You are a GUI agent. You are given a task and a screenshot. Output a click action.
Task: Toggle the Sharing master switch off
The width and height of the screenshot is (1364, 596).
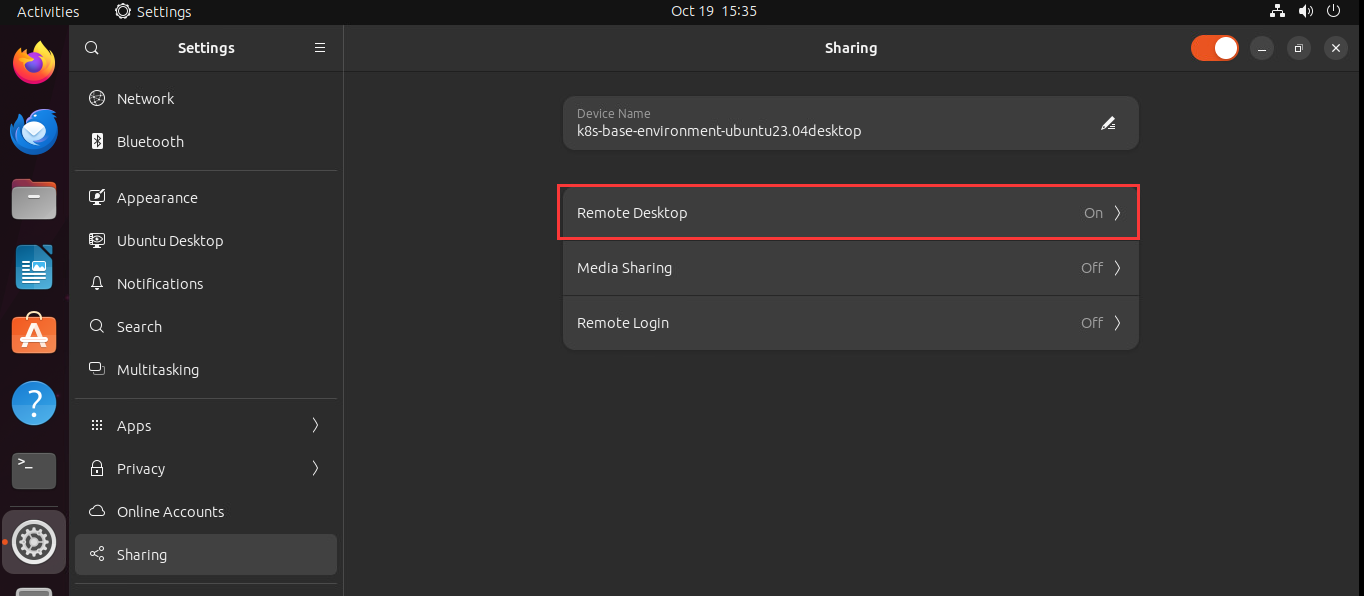coord(1214,48)
